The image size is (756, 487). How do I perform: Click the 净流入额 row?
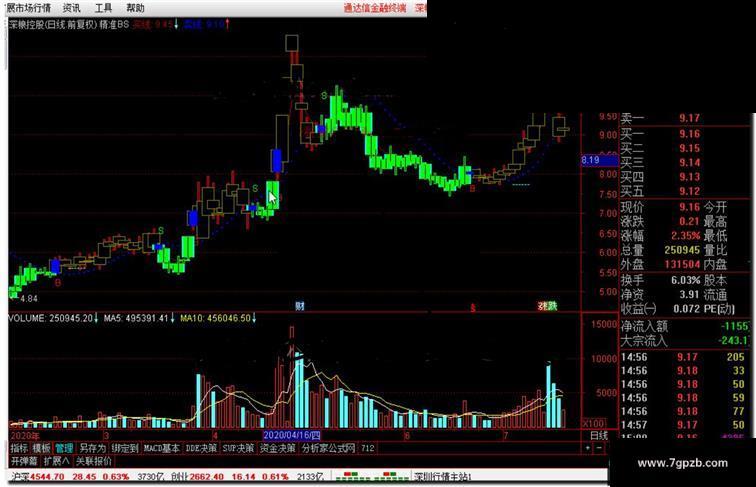685,326
